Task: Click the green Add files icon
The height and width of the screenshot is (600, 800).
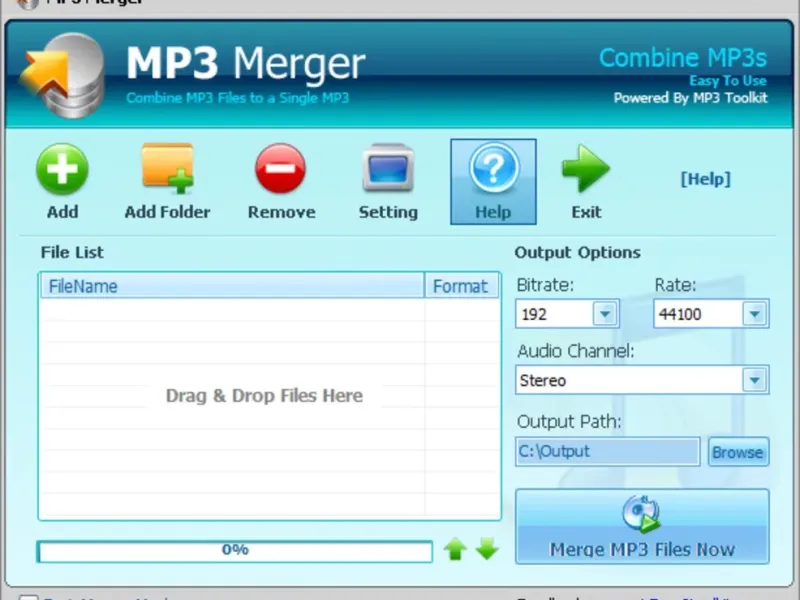Action: tap(62, 170)
